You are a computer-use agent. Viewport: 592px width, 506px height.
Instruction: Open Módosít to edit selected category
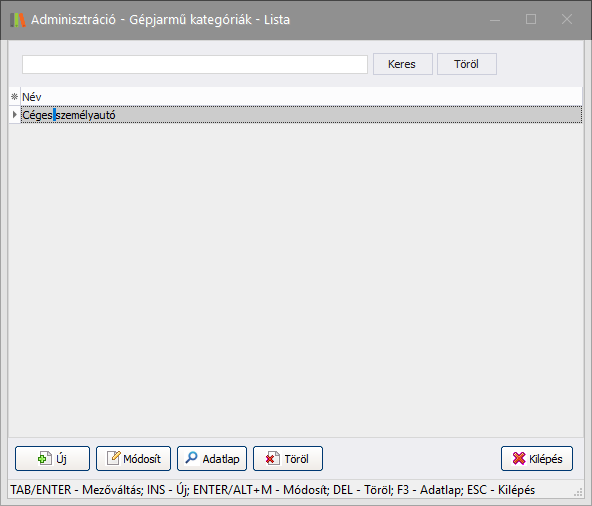coord(133,458)
